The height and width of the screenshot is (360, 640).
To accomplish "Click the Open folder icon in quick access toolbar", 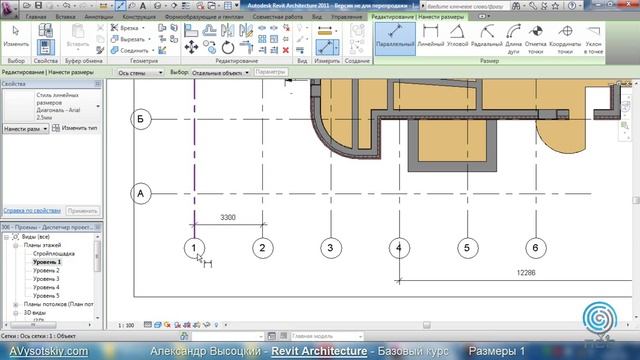I will point(27,6).
